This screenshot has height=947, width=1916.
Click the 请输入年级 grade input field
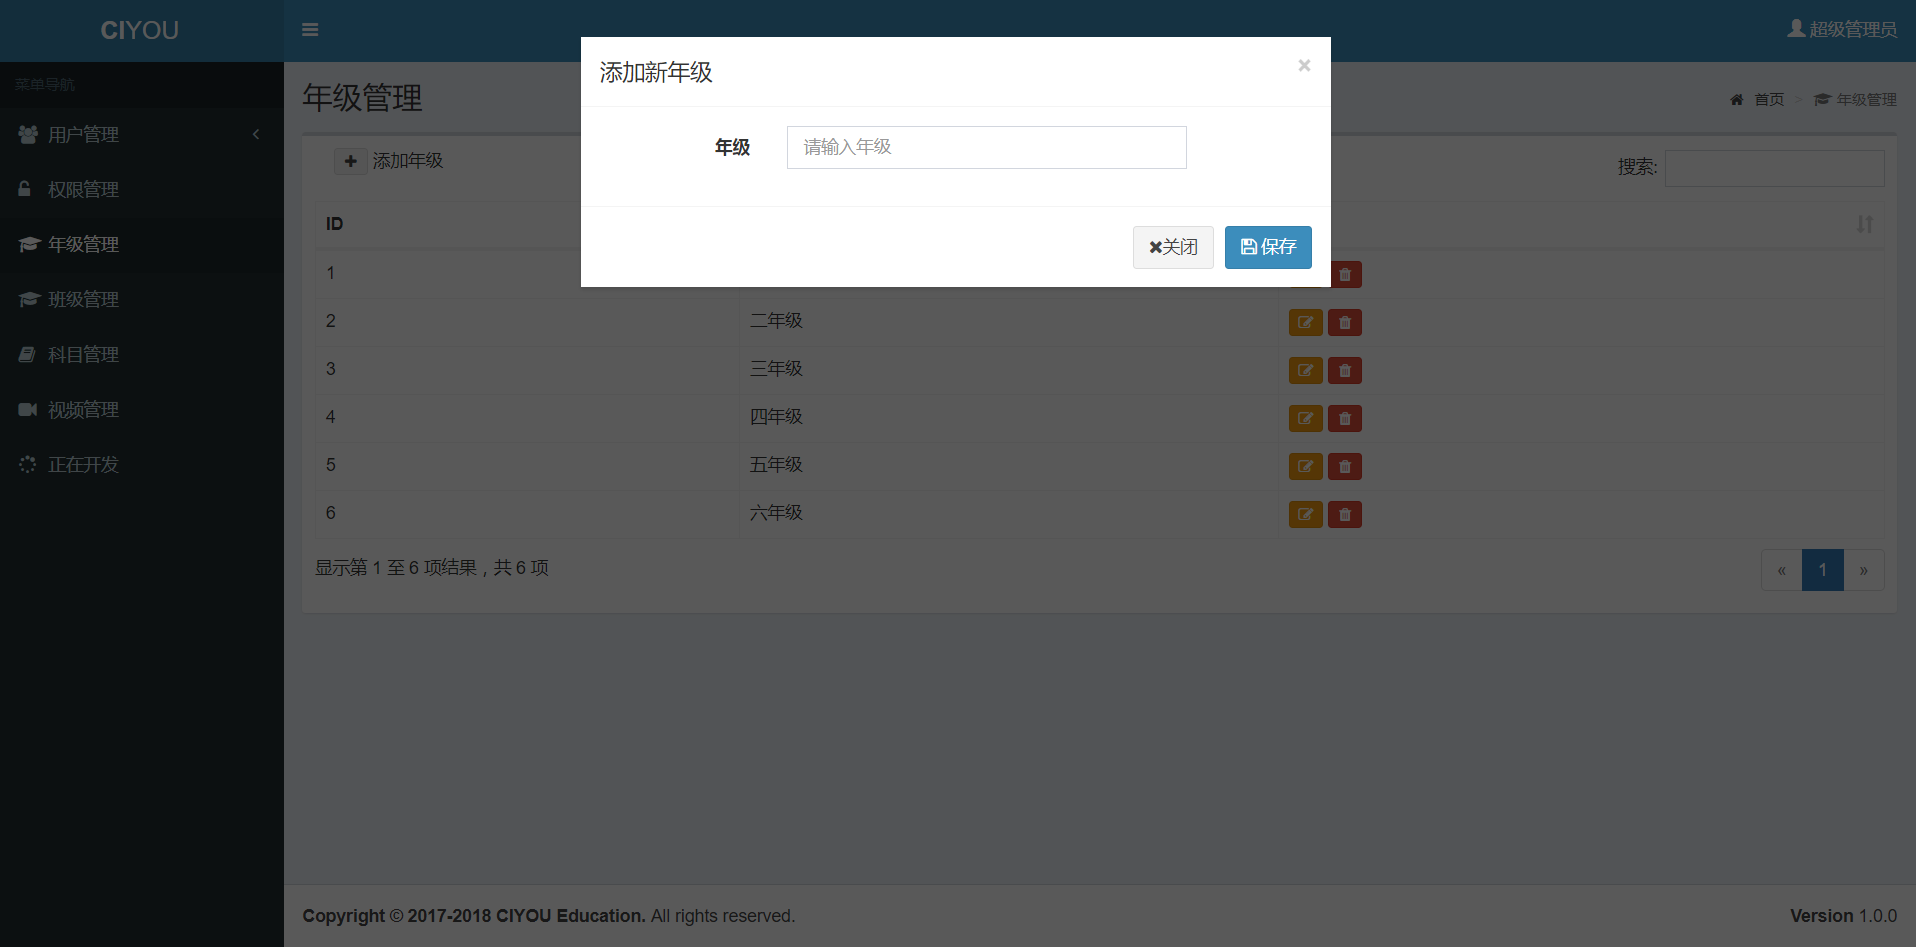pyautogui.click(x=986, y=147)
